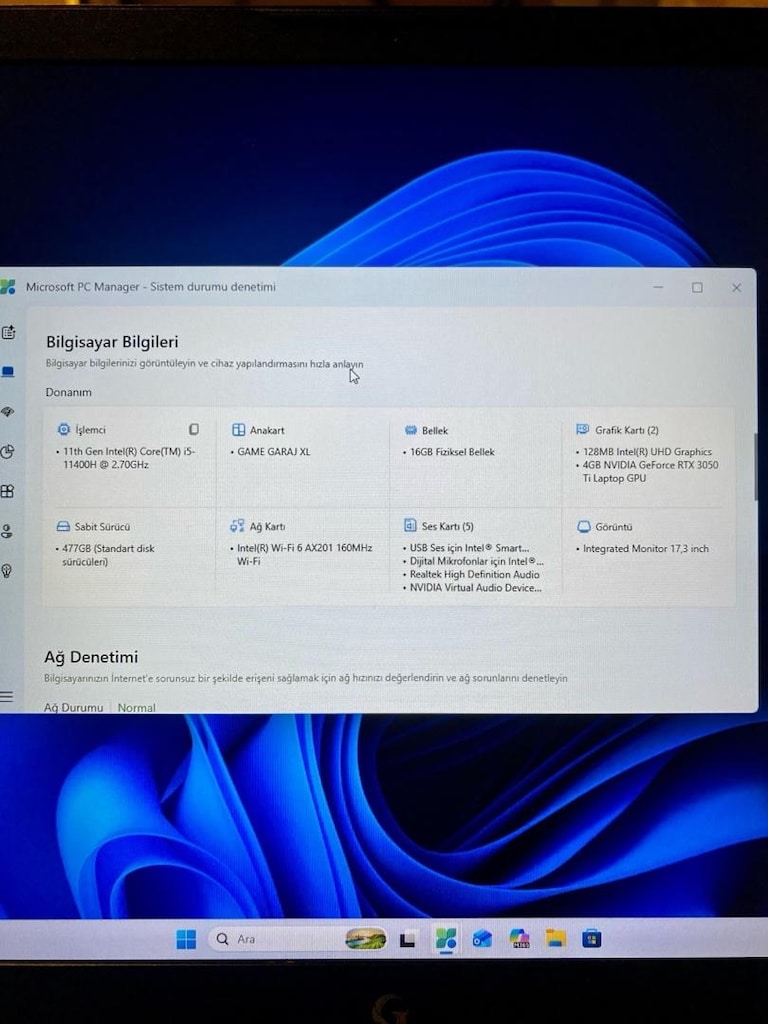Click the window's vertical scrollbar

755,467
